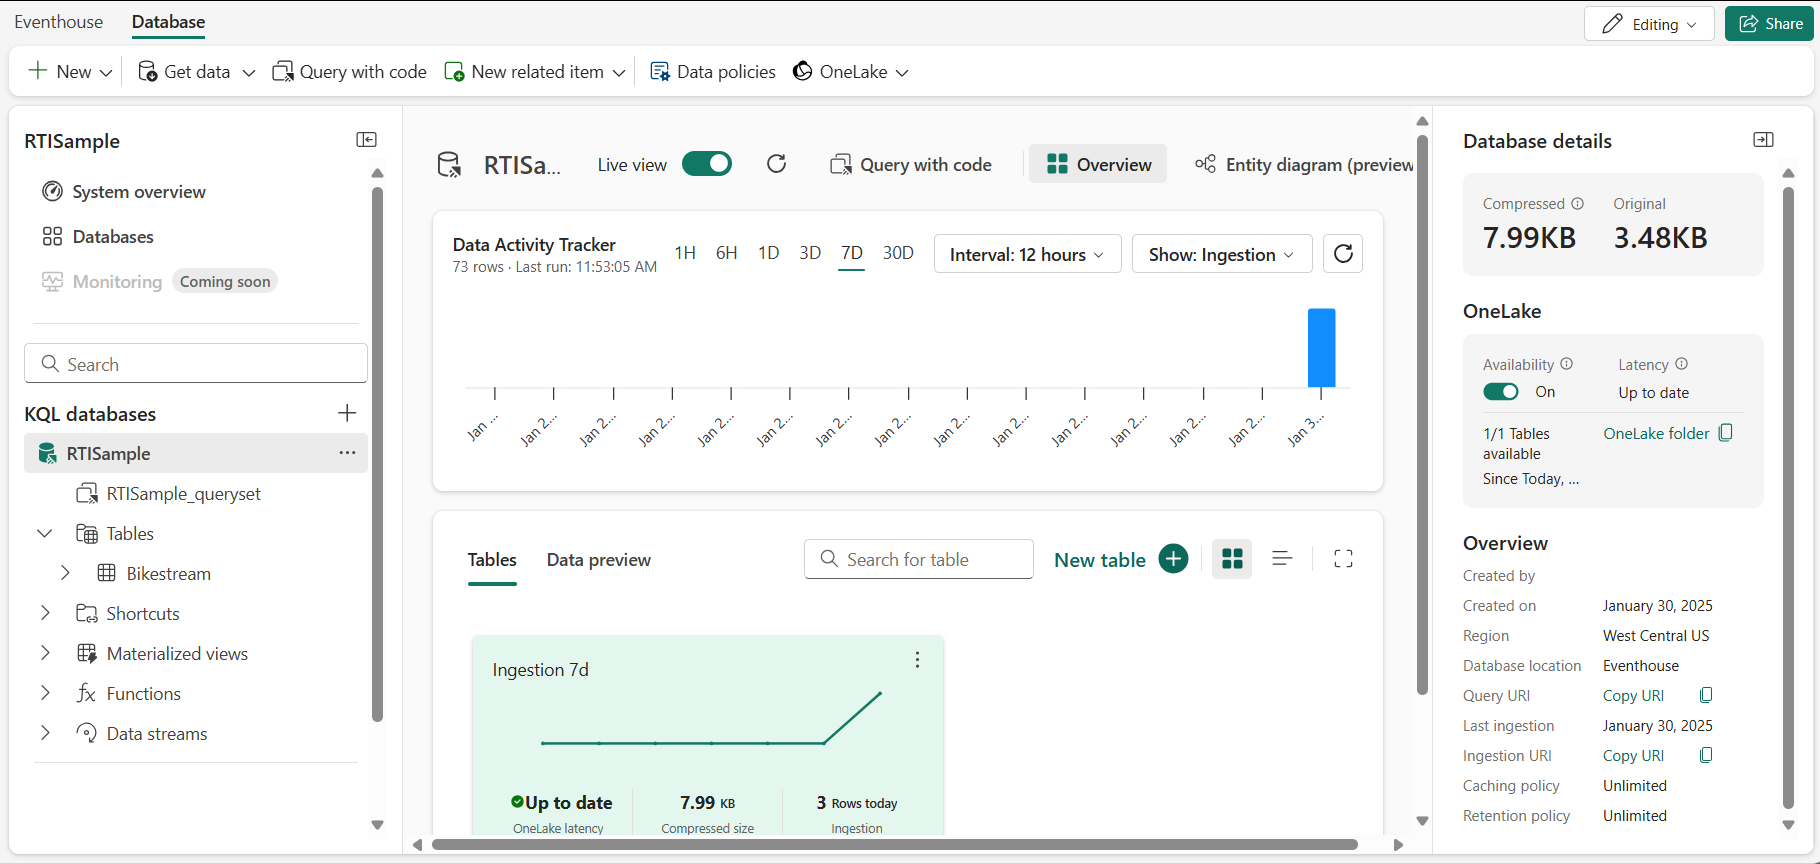Select the 1D time range
The width and height of the screenshot is (1820, 864).
[x=768, y=253]
